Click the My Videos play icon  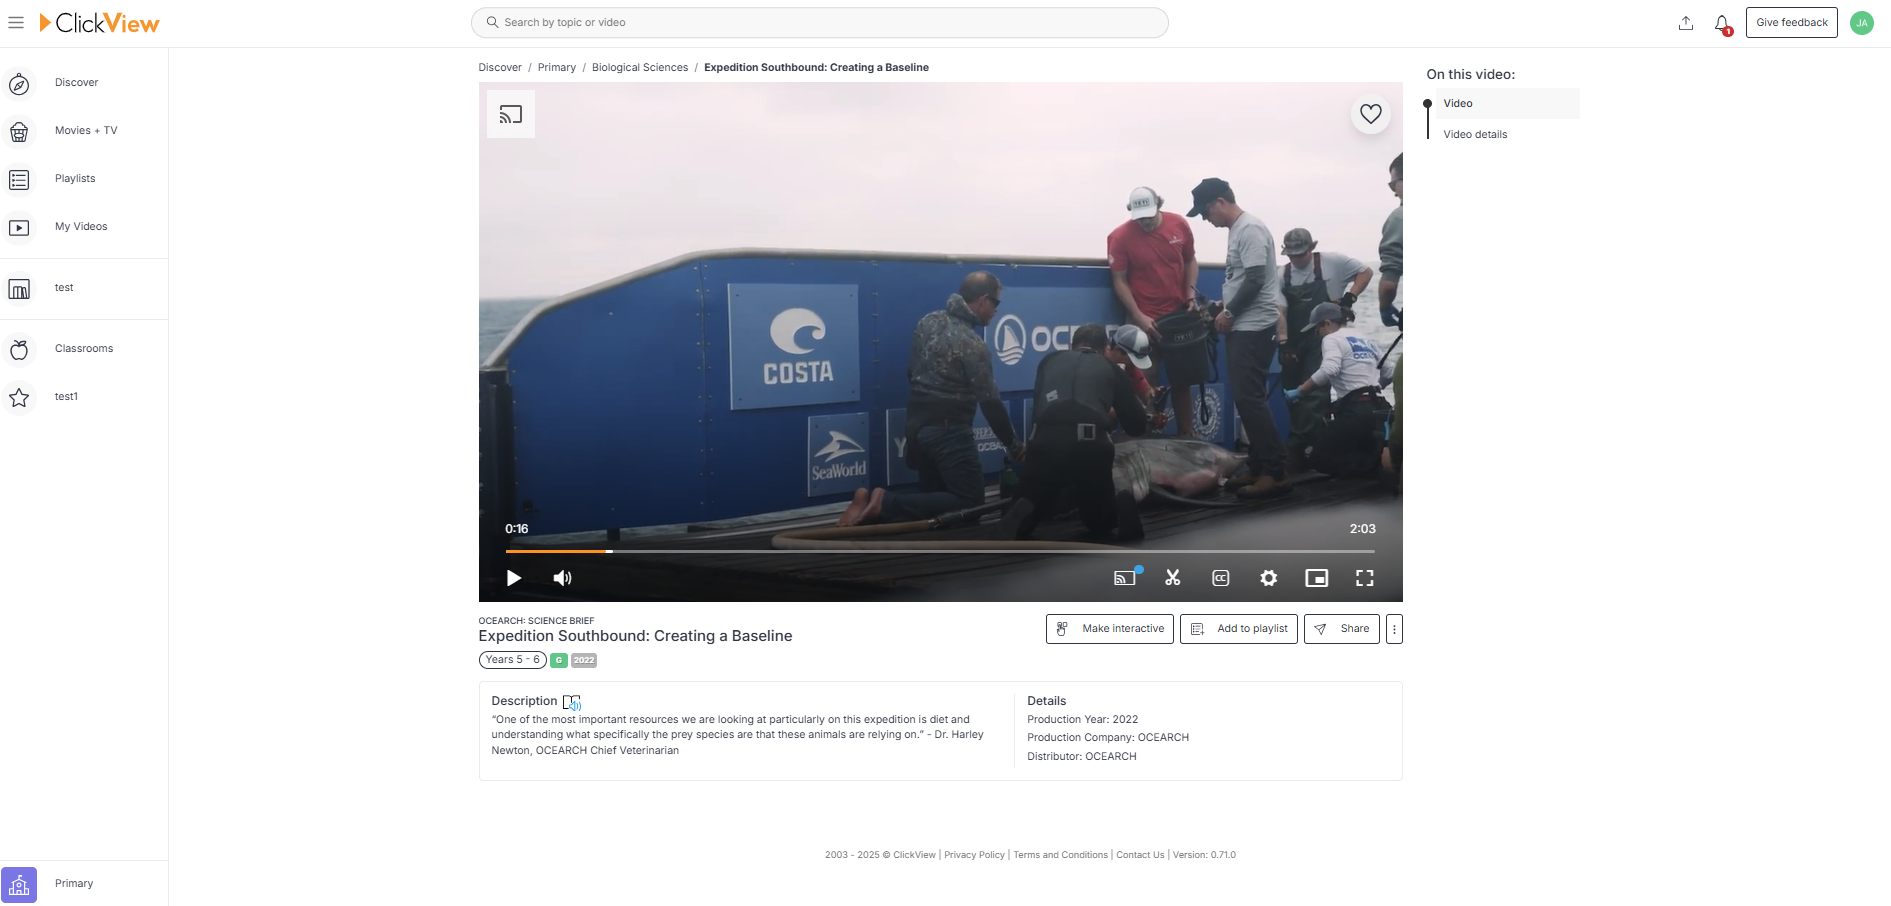tap(19, 228)
